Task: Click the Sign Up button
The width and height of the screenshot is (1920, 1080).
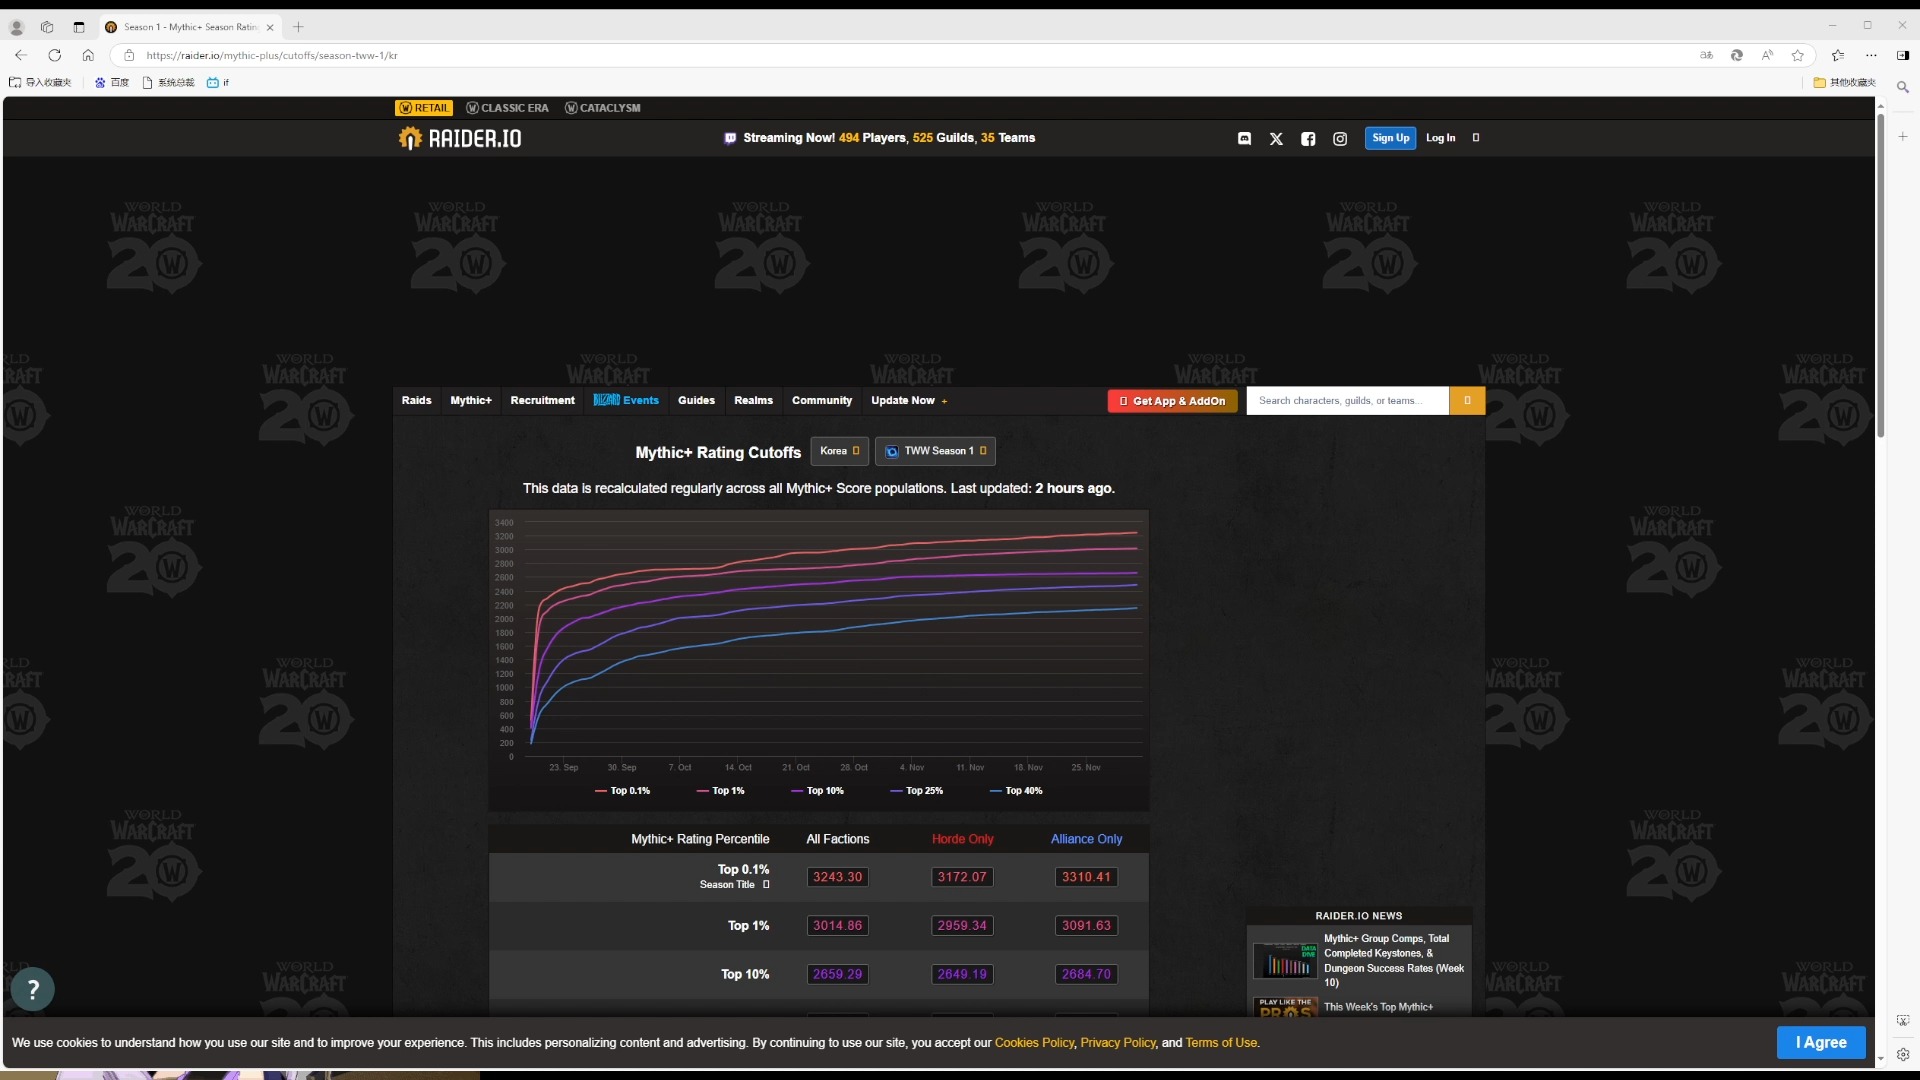Action: (1391, 137)
